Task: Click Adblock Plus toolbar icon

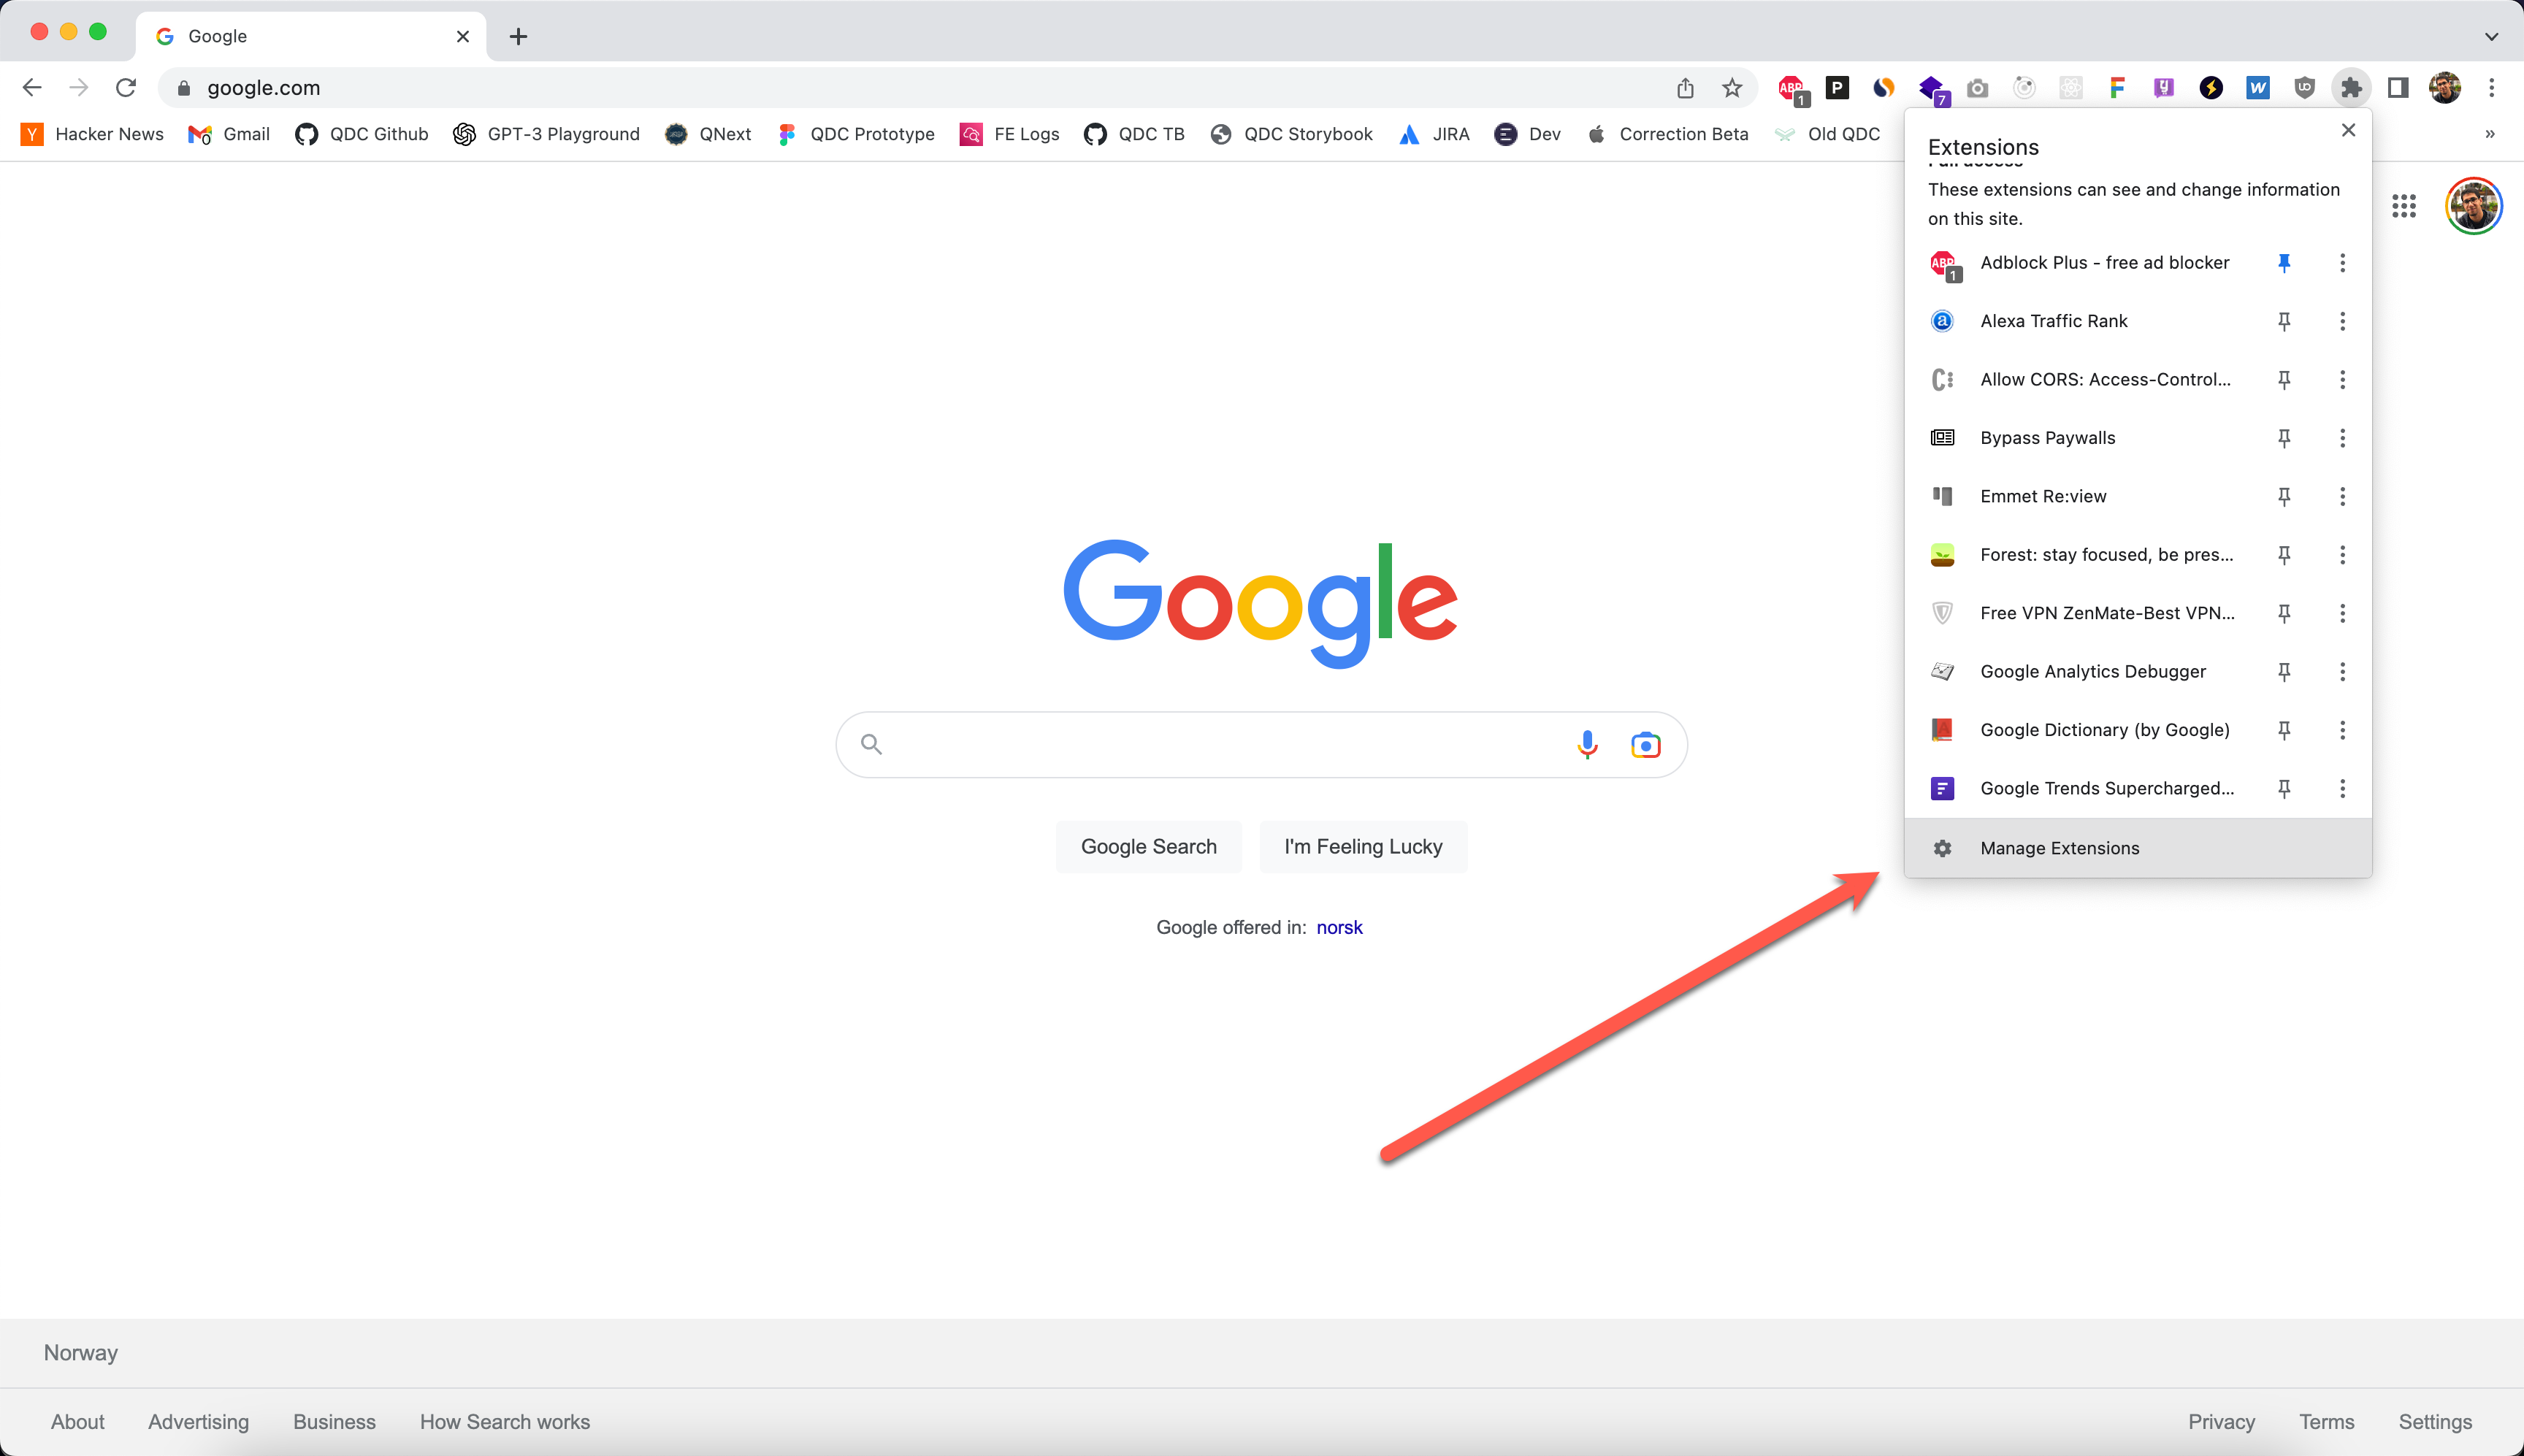Action: (1791, 88)
